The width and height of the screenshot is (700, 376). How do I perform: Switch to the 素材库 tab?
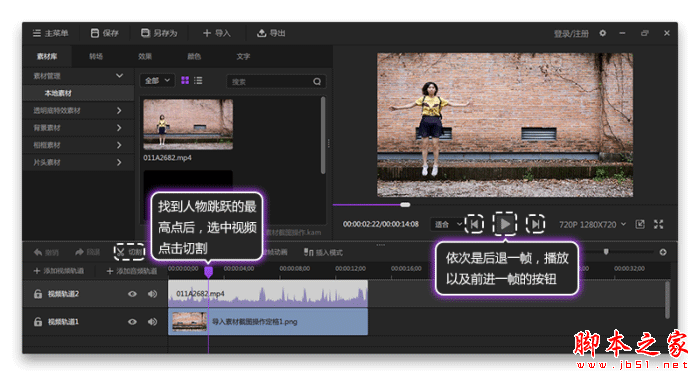(x=47, y=57)
